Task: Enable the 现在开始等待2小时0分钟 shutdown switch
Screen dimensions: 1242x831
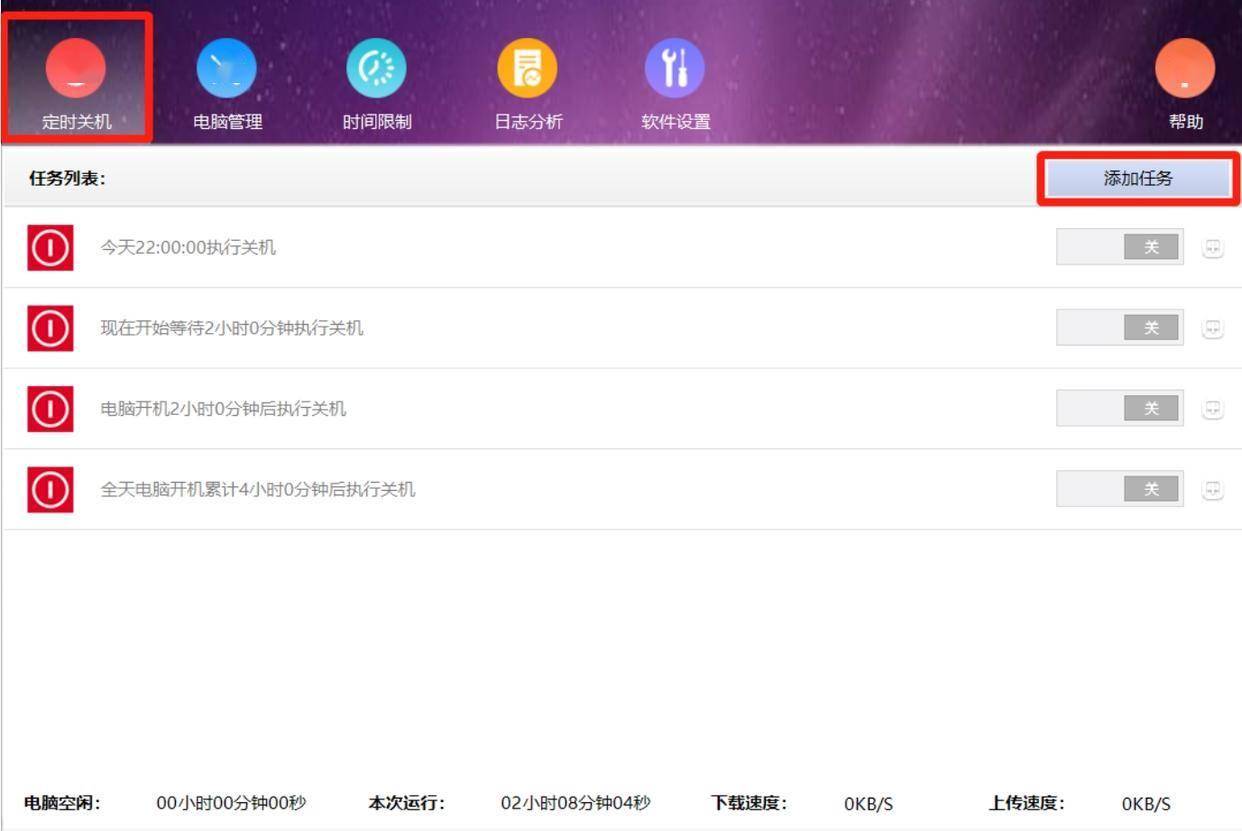Action: point(1119,328)
